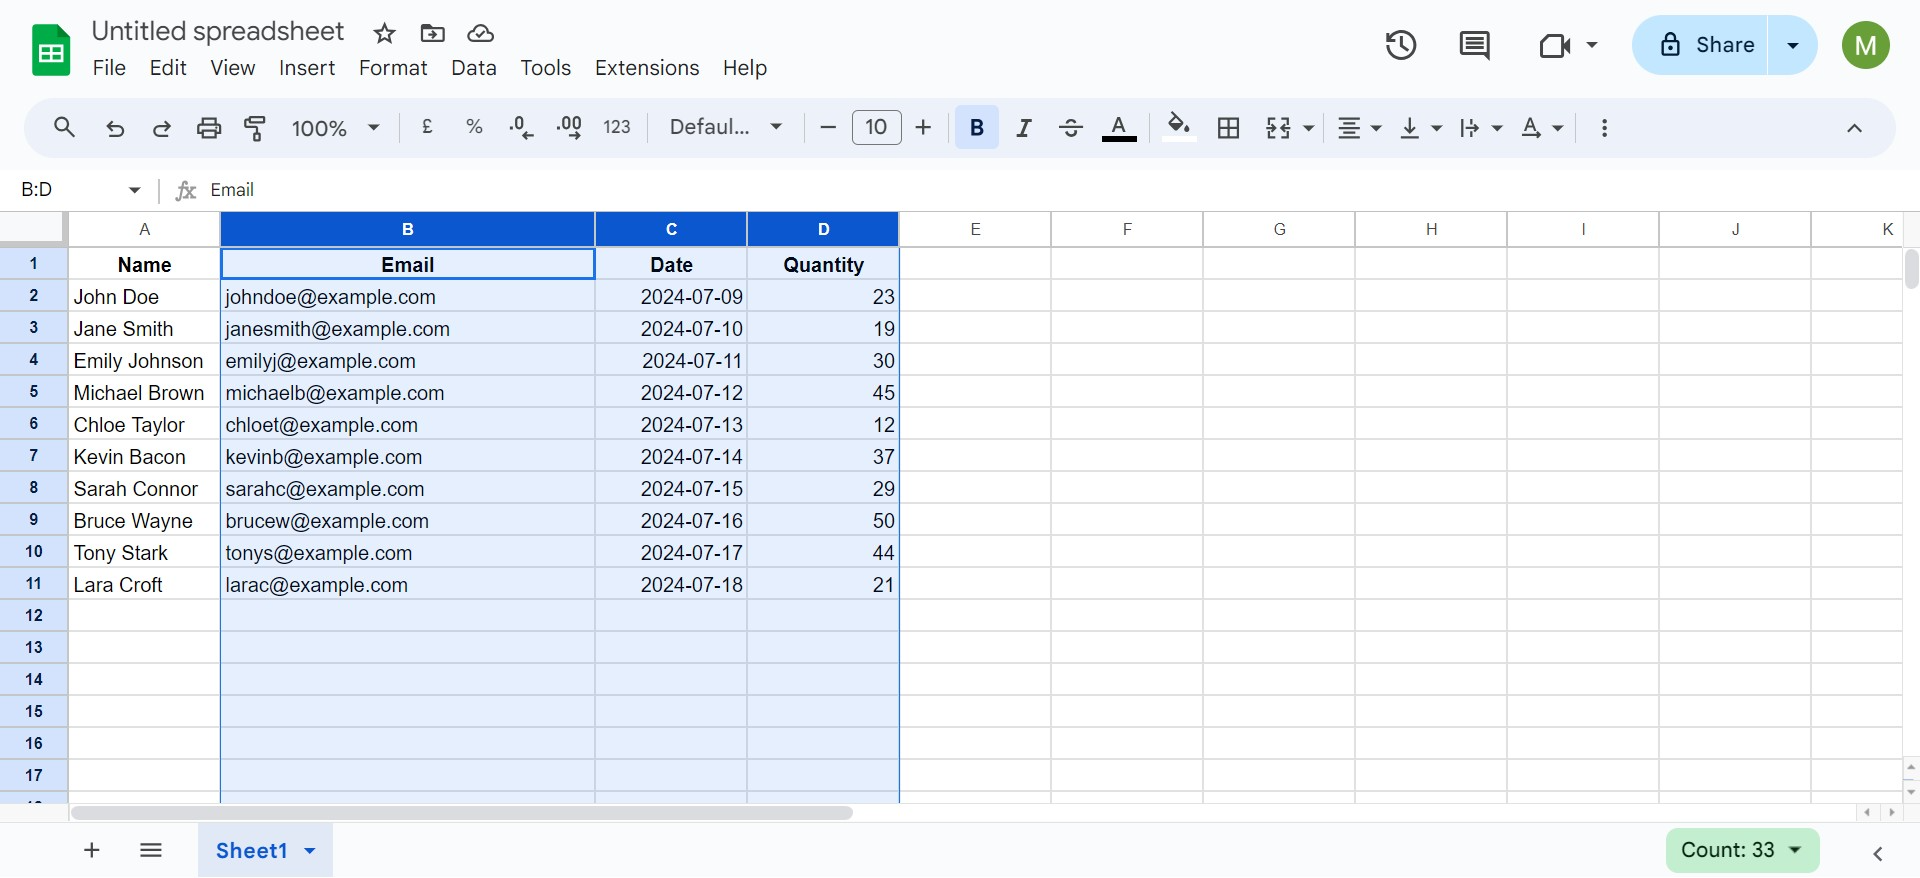Click the Google Sheets home logo
The image size is (1920, 878).
(51, 50)
